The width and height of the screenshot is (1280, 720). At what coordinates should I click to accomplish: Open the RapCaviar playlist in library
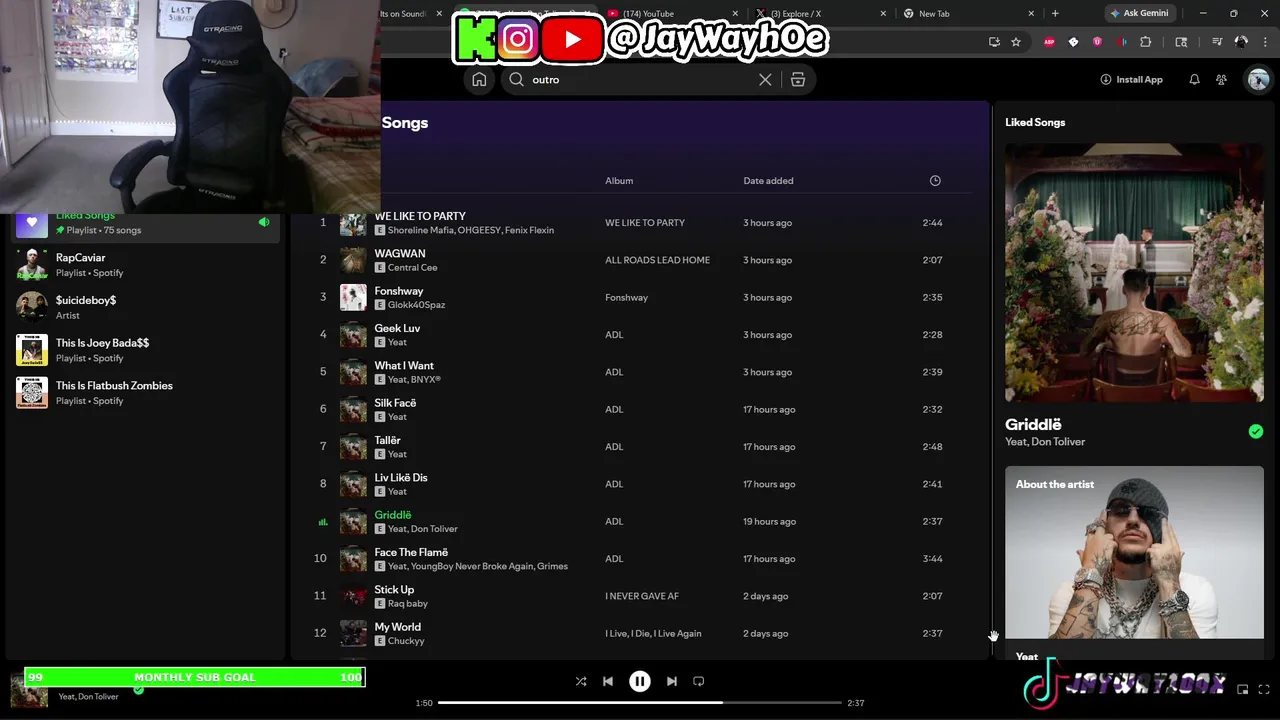[145, 265]
